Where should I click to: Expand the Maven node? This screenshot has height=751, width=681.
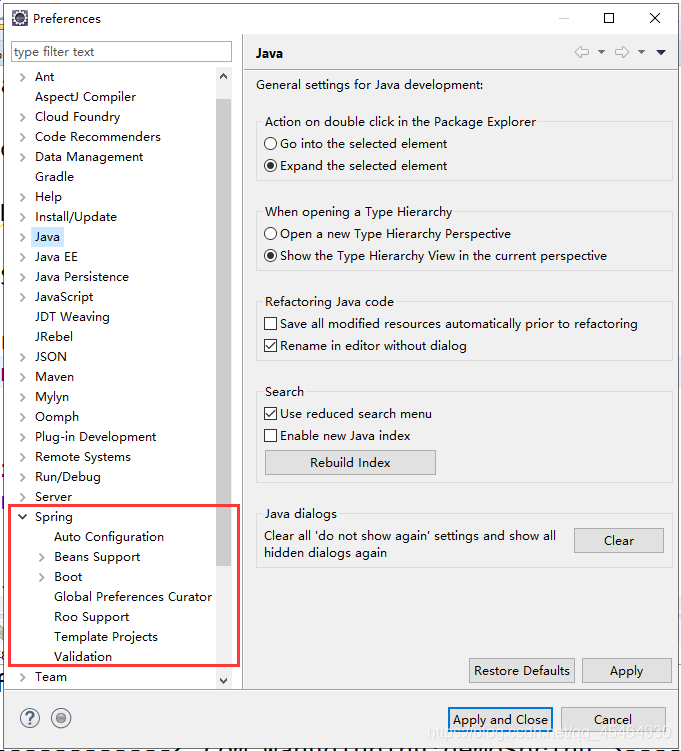23,377
